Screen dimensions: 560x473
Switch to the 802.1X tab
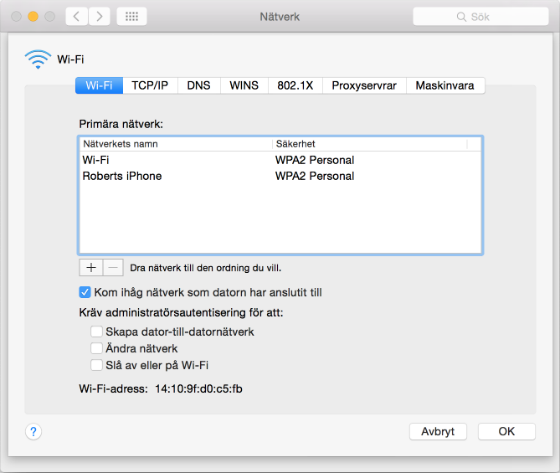[295, 86]
